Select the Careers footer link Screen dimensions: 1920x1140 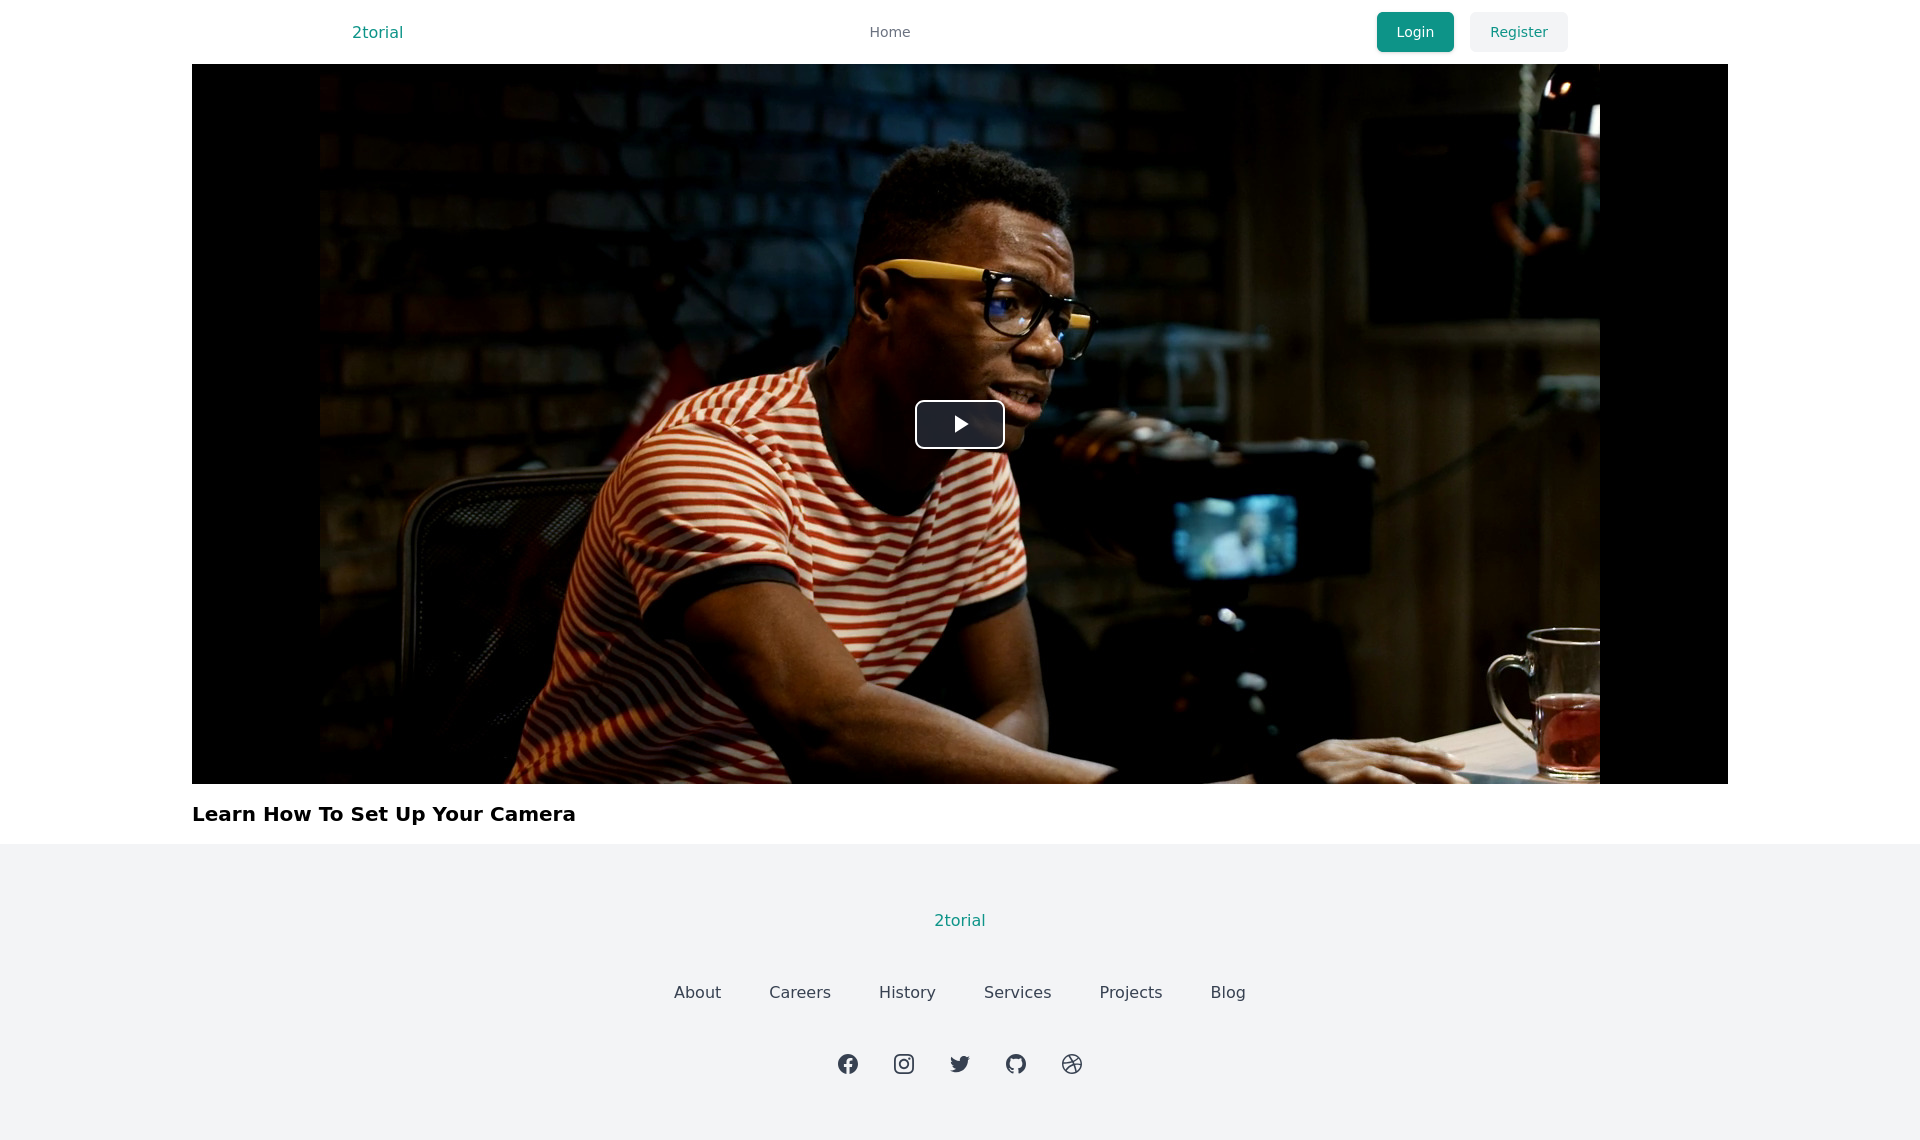tap(799, 992)
